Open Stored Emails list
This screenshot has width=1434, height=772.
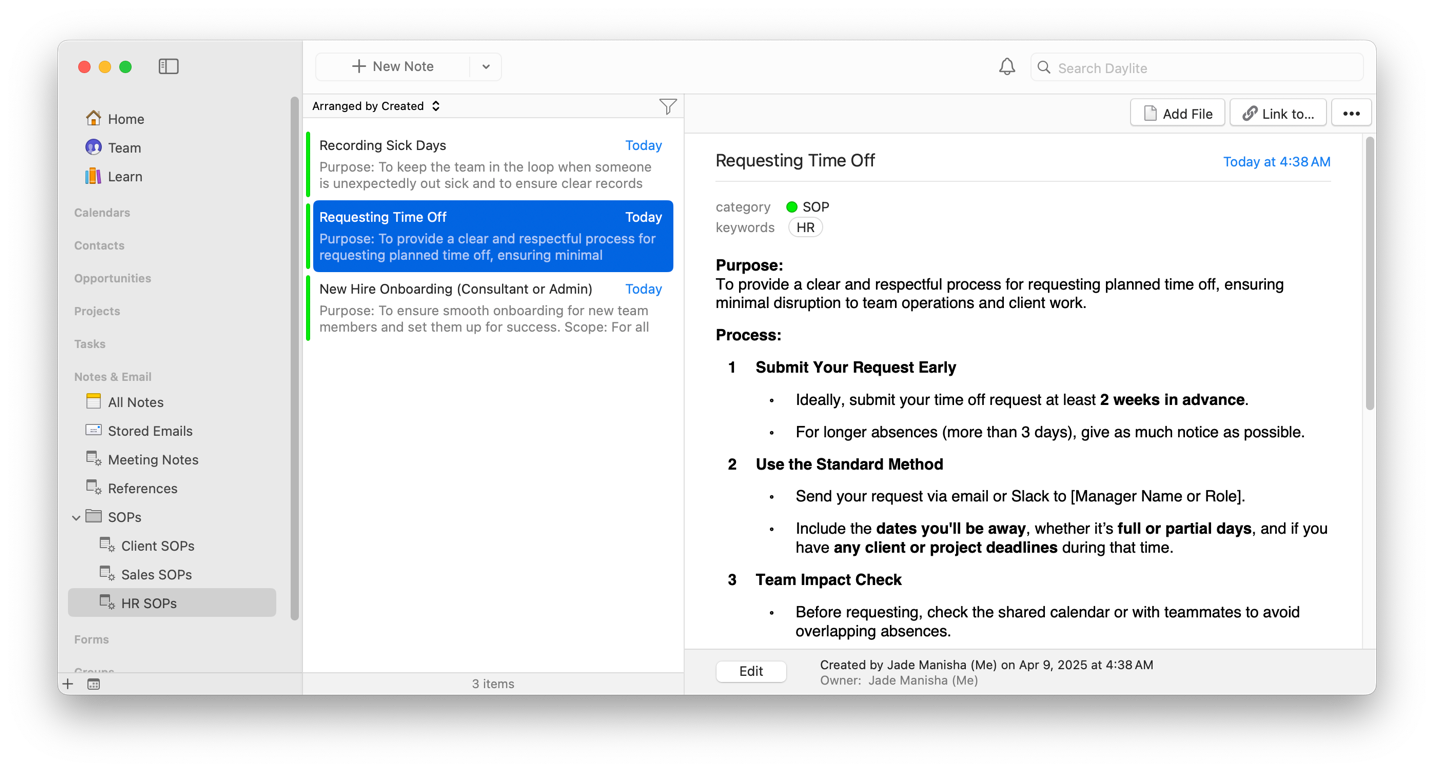[x=150, y=431]
